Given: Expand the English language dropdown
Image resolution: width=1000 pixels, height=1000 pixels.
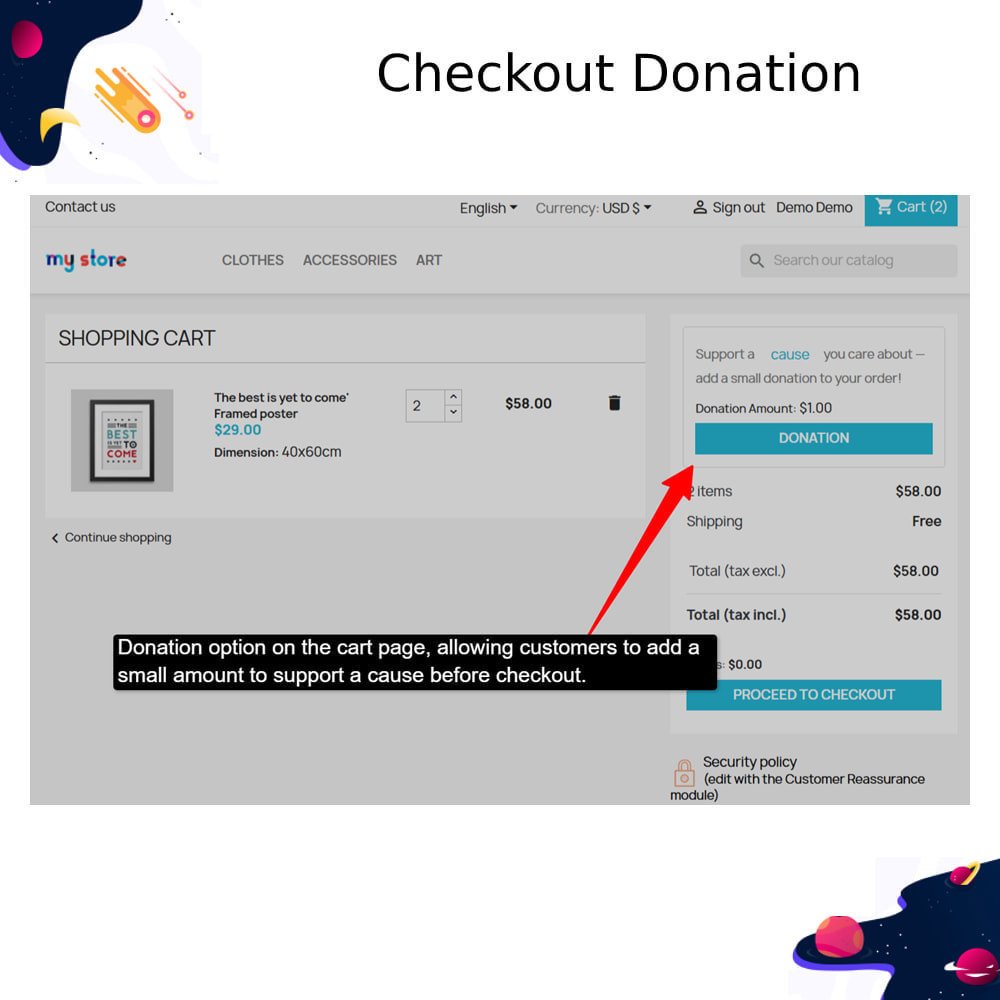Looking at the screenshot, I should click(x=489, y=208).
